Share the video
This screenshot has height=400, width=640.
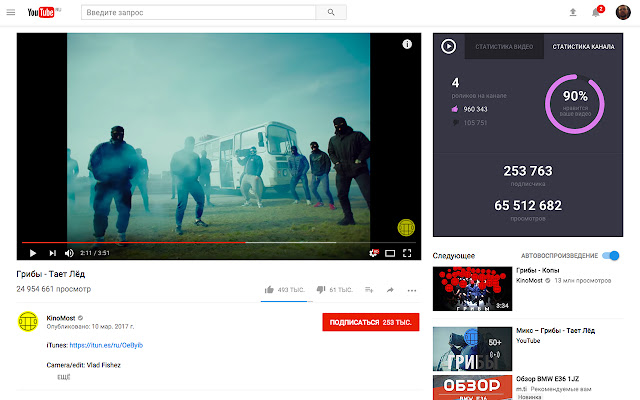pyautogui.click(x=390, y=290)
